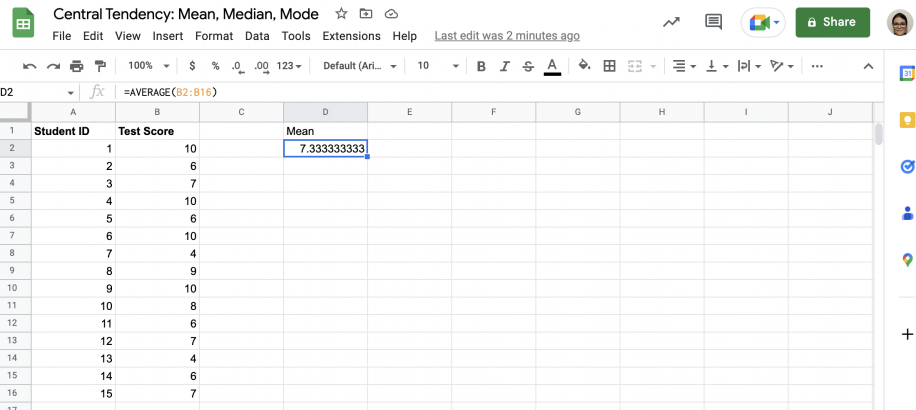The height and width of the screenshot is (410, 916).
Task: Toggle strikethrough formatting
Action: pyautogui.click(x=528, y=66)
